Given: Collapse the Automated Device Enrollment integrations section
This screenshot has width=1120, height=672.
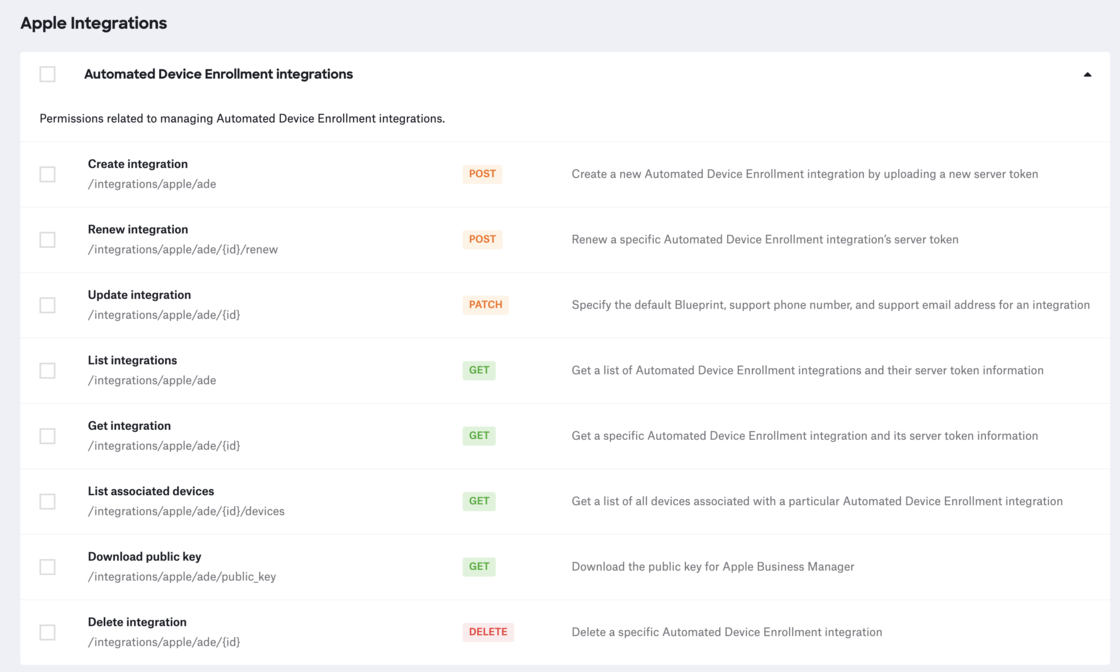Looking at the screenshot, I should coord(1087,73).
